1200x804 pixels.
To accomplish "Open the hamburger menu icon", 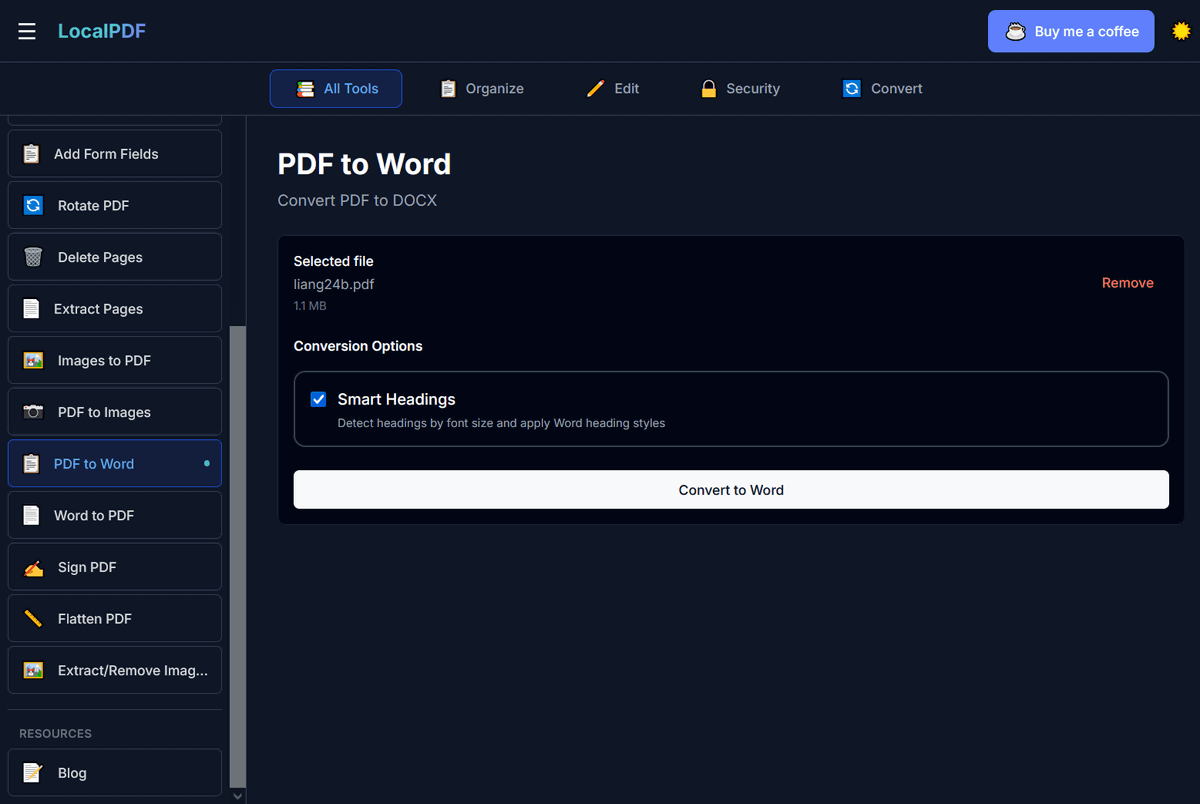I will [27, 31].
